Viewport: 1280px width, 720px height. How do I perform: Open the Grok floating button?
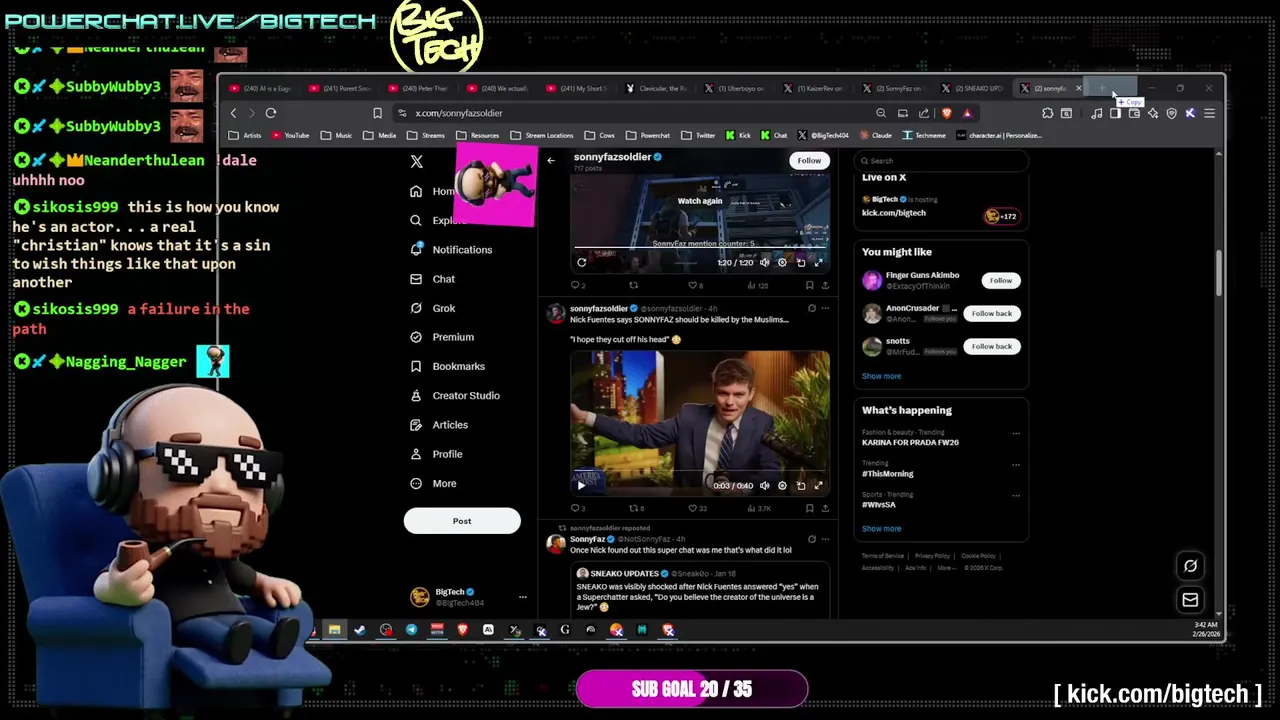click(1190, 566)
